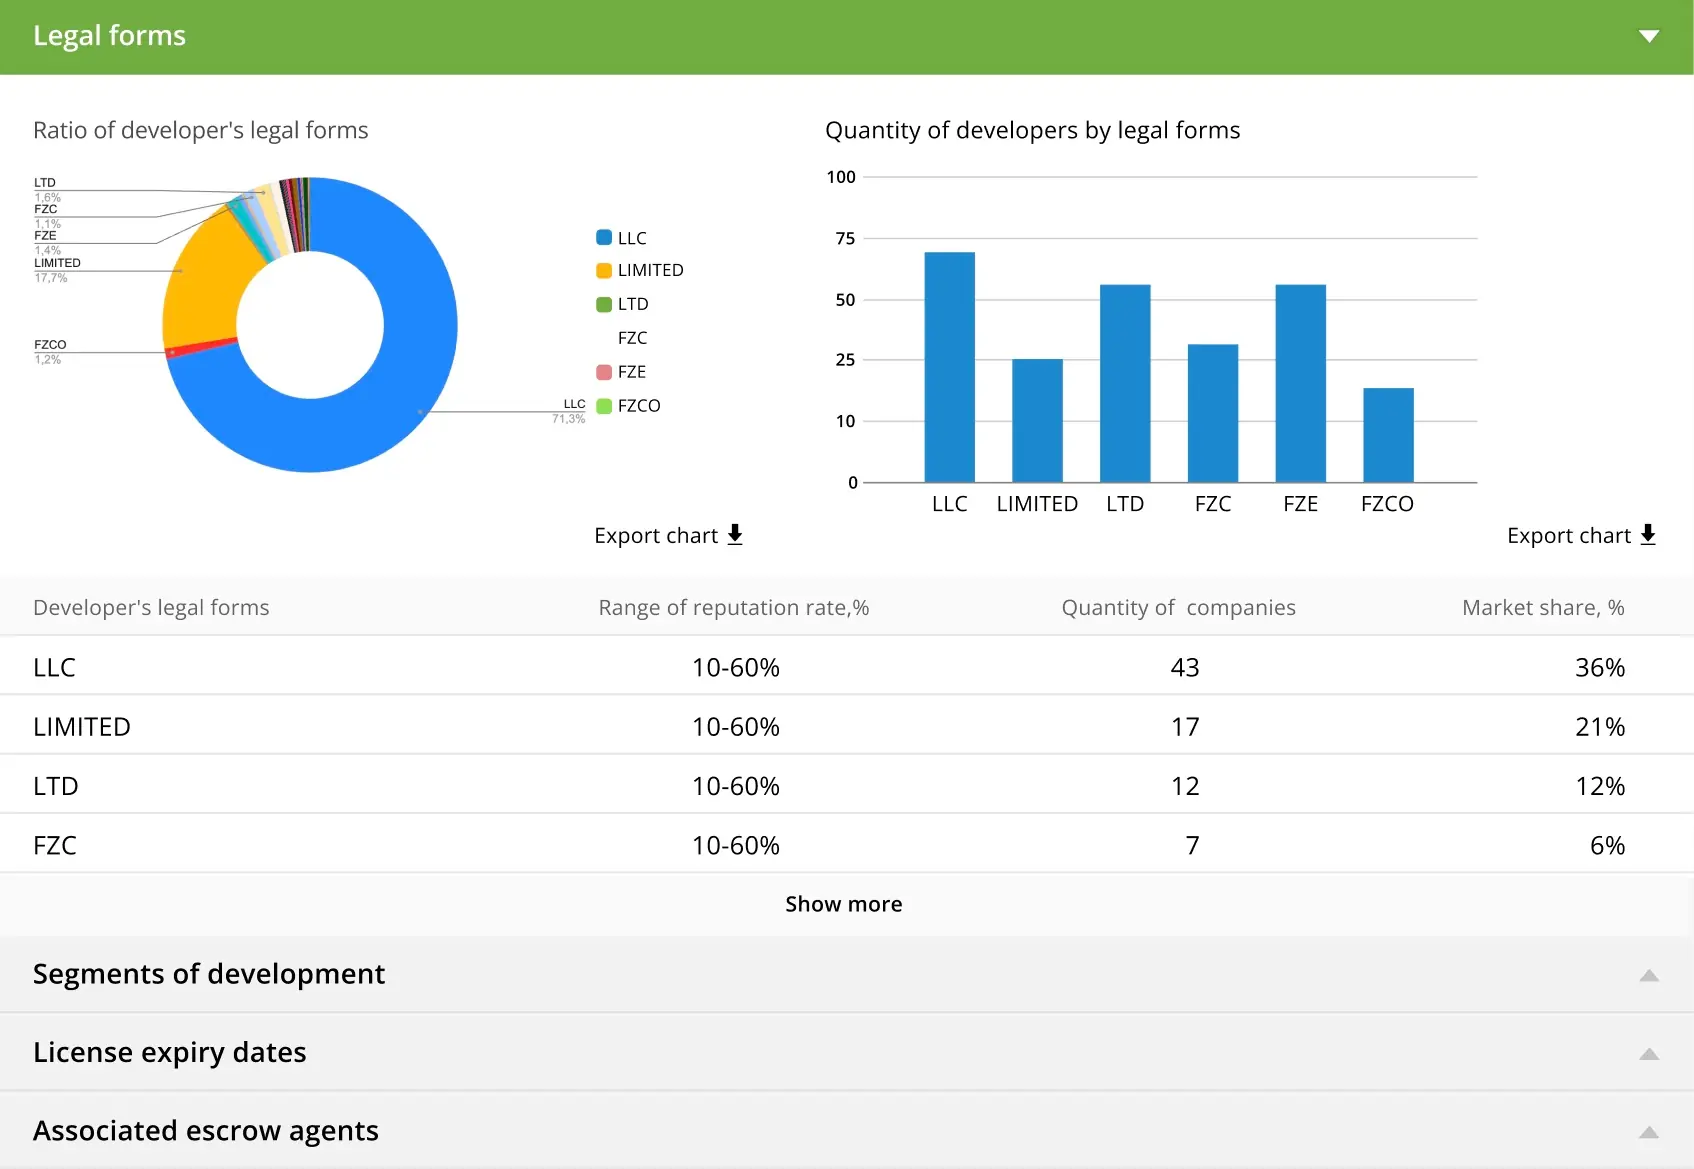The image size is (1694, 1169).
Task: Toggle the LIMITED legend color swatch
Action: [x=604, y=270]
